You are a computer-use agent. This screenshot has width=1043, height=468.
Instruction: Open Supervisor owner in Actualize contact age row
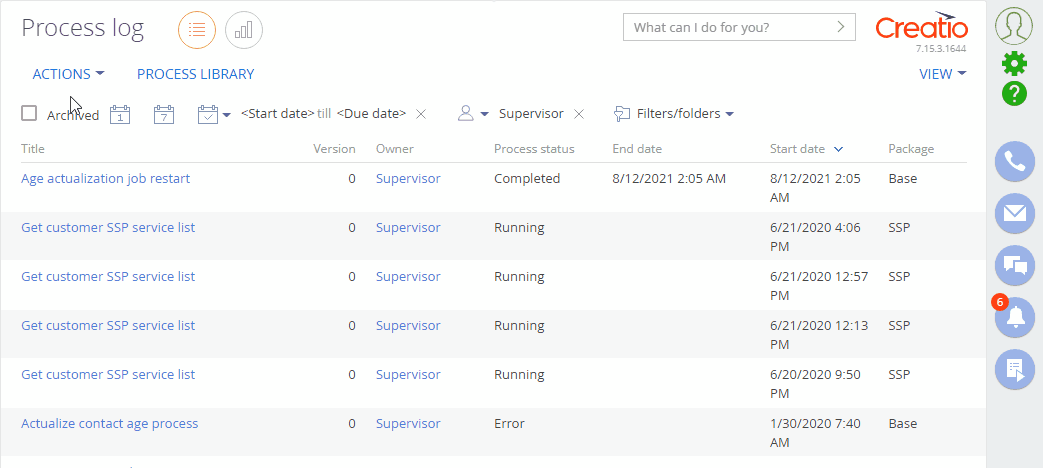pyautogui.click(x=408, y=423)
